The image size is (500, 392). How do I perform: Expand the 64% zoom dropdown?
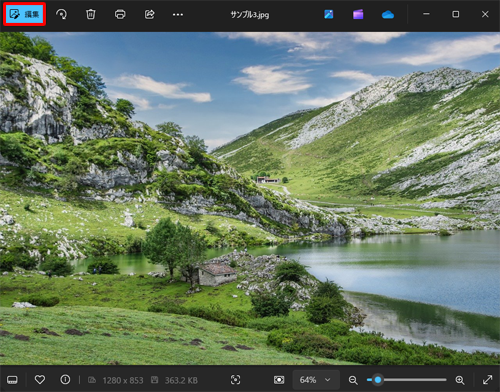point(315,380)
